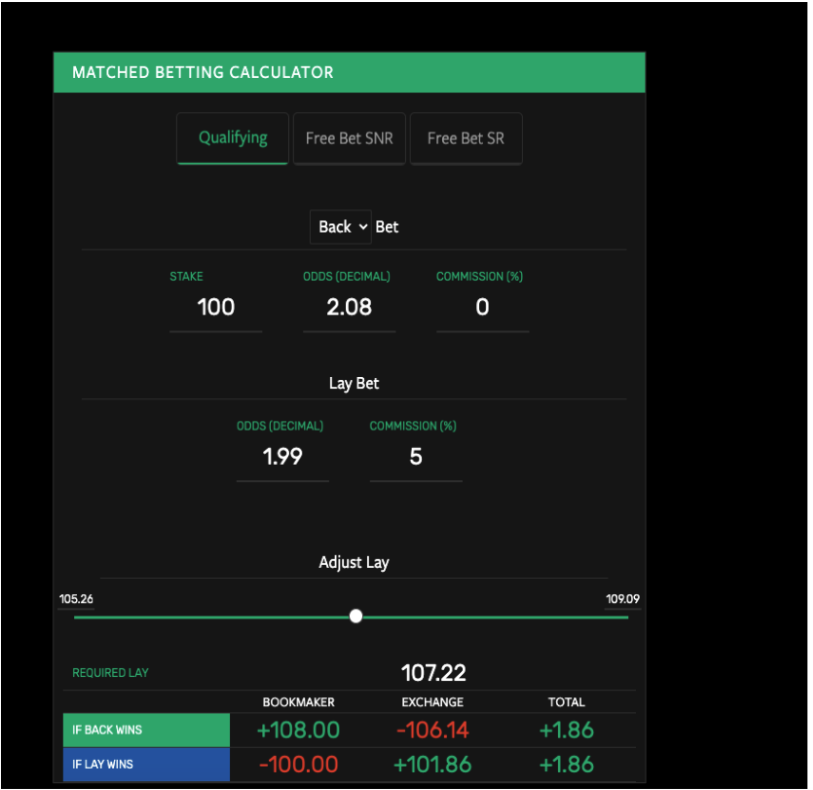
Task: Click the 109.09 maximum lay label
Action: 622,599
